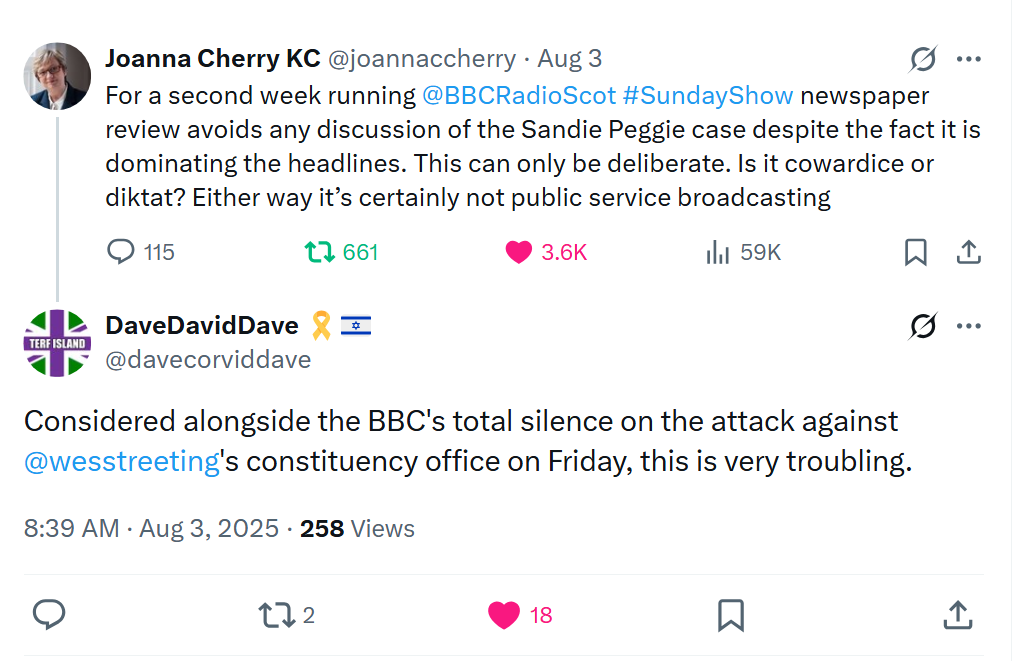Image resolution: width=1015 pixels, height=661 pixels.
Task: Reply to DaveDavidDave's post
Action: pyautogui.click(x=49, y=614)
